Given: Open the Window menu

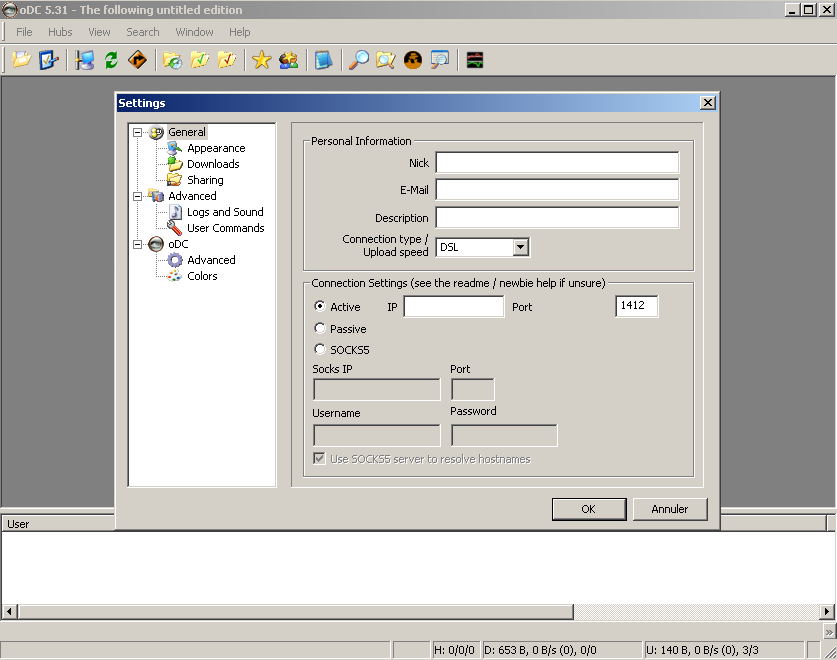Looking at the screenshot, I should click(194, 32).
